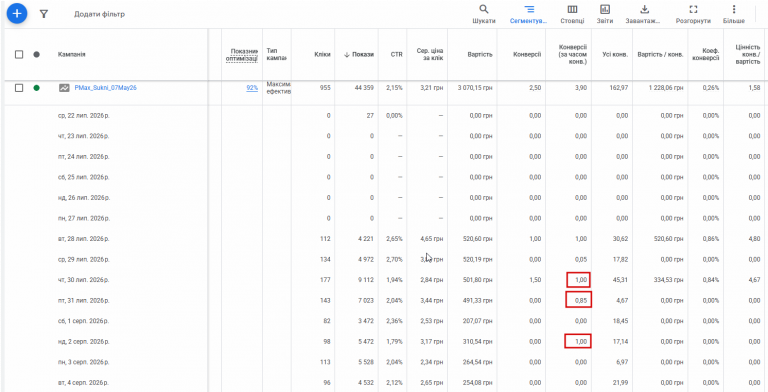Sort by the Вартість / конв. column header
Viewport: 768px width, 392px height.
tap(660, 54)
